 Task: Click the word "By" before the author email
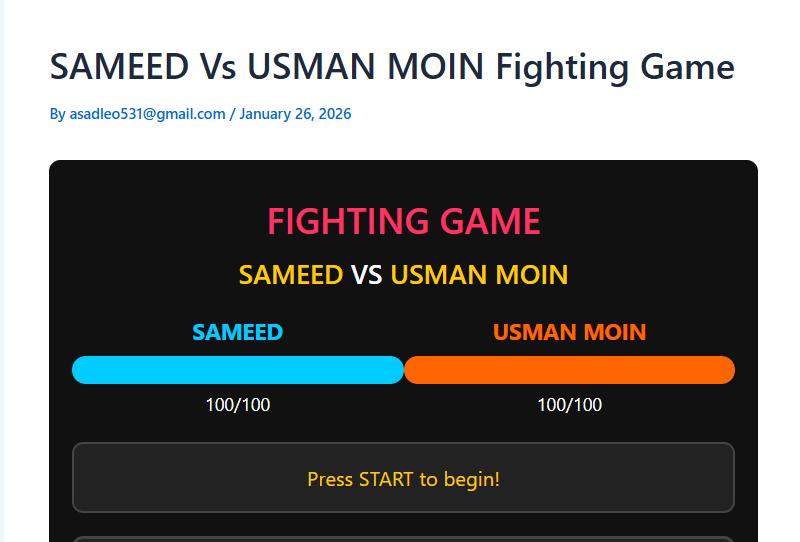tap(58, 114)
